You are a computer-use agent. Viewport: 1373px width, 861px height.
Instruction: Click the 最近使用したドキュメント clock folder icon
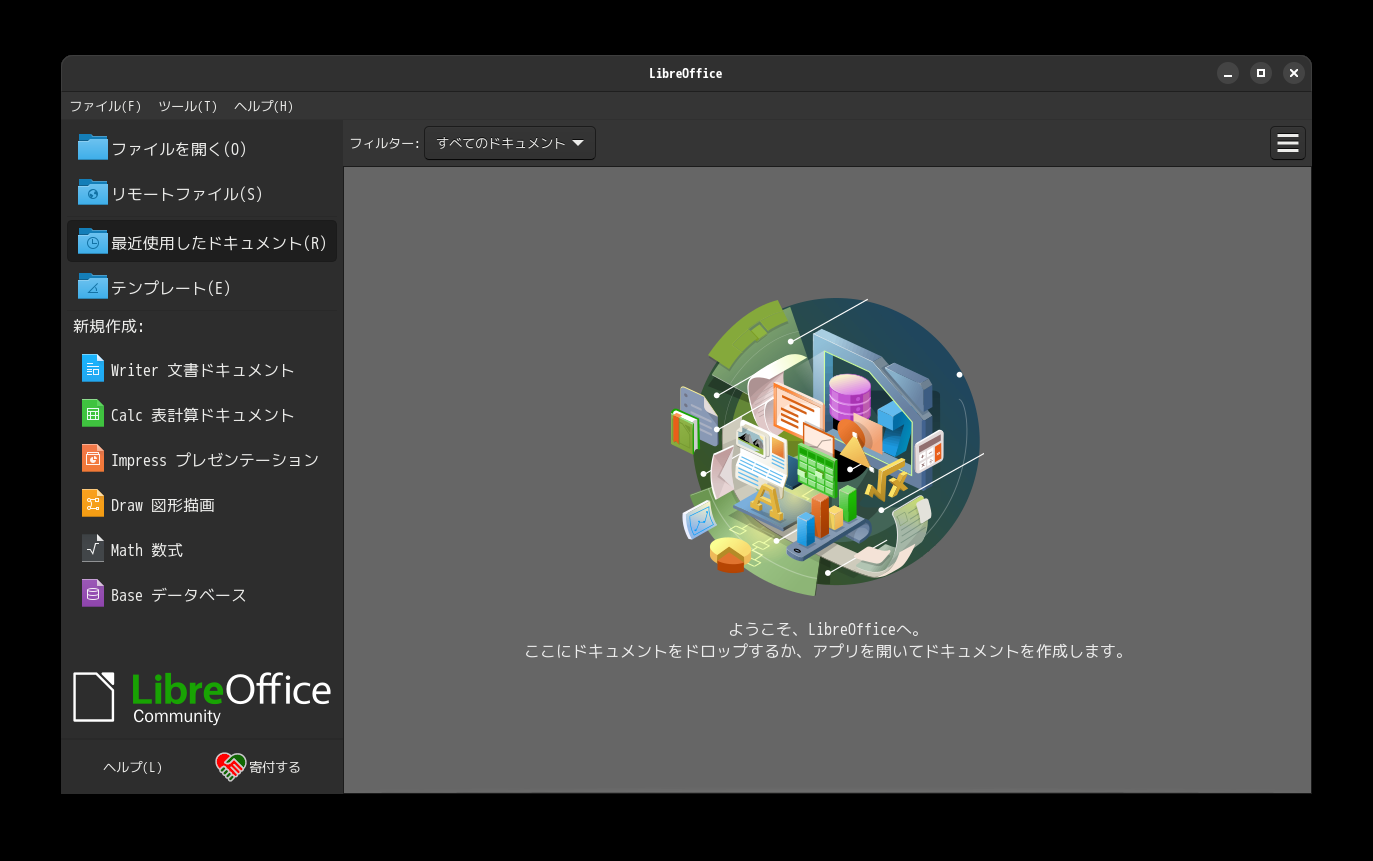pos(93,242)
